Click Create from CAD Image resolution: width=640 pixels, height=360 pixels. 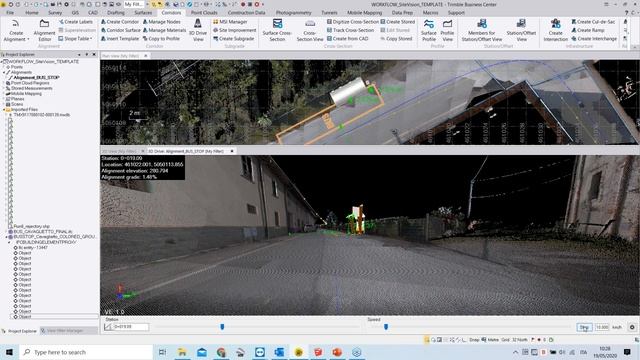[347, 38]
